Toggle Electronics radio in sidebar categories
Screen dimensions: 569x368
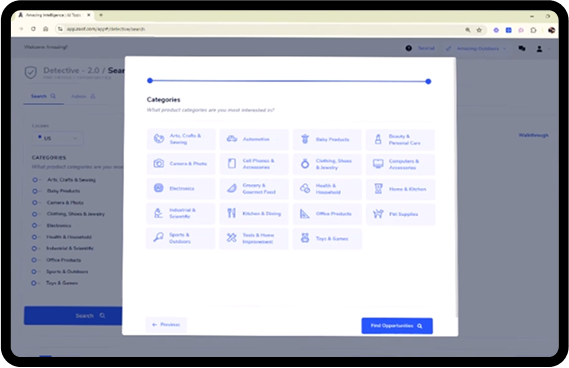tap(34, 225)
